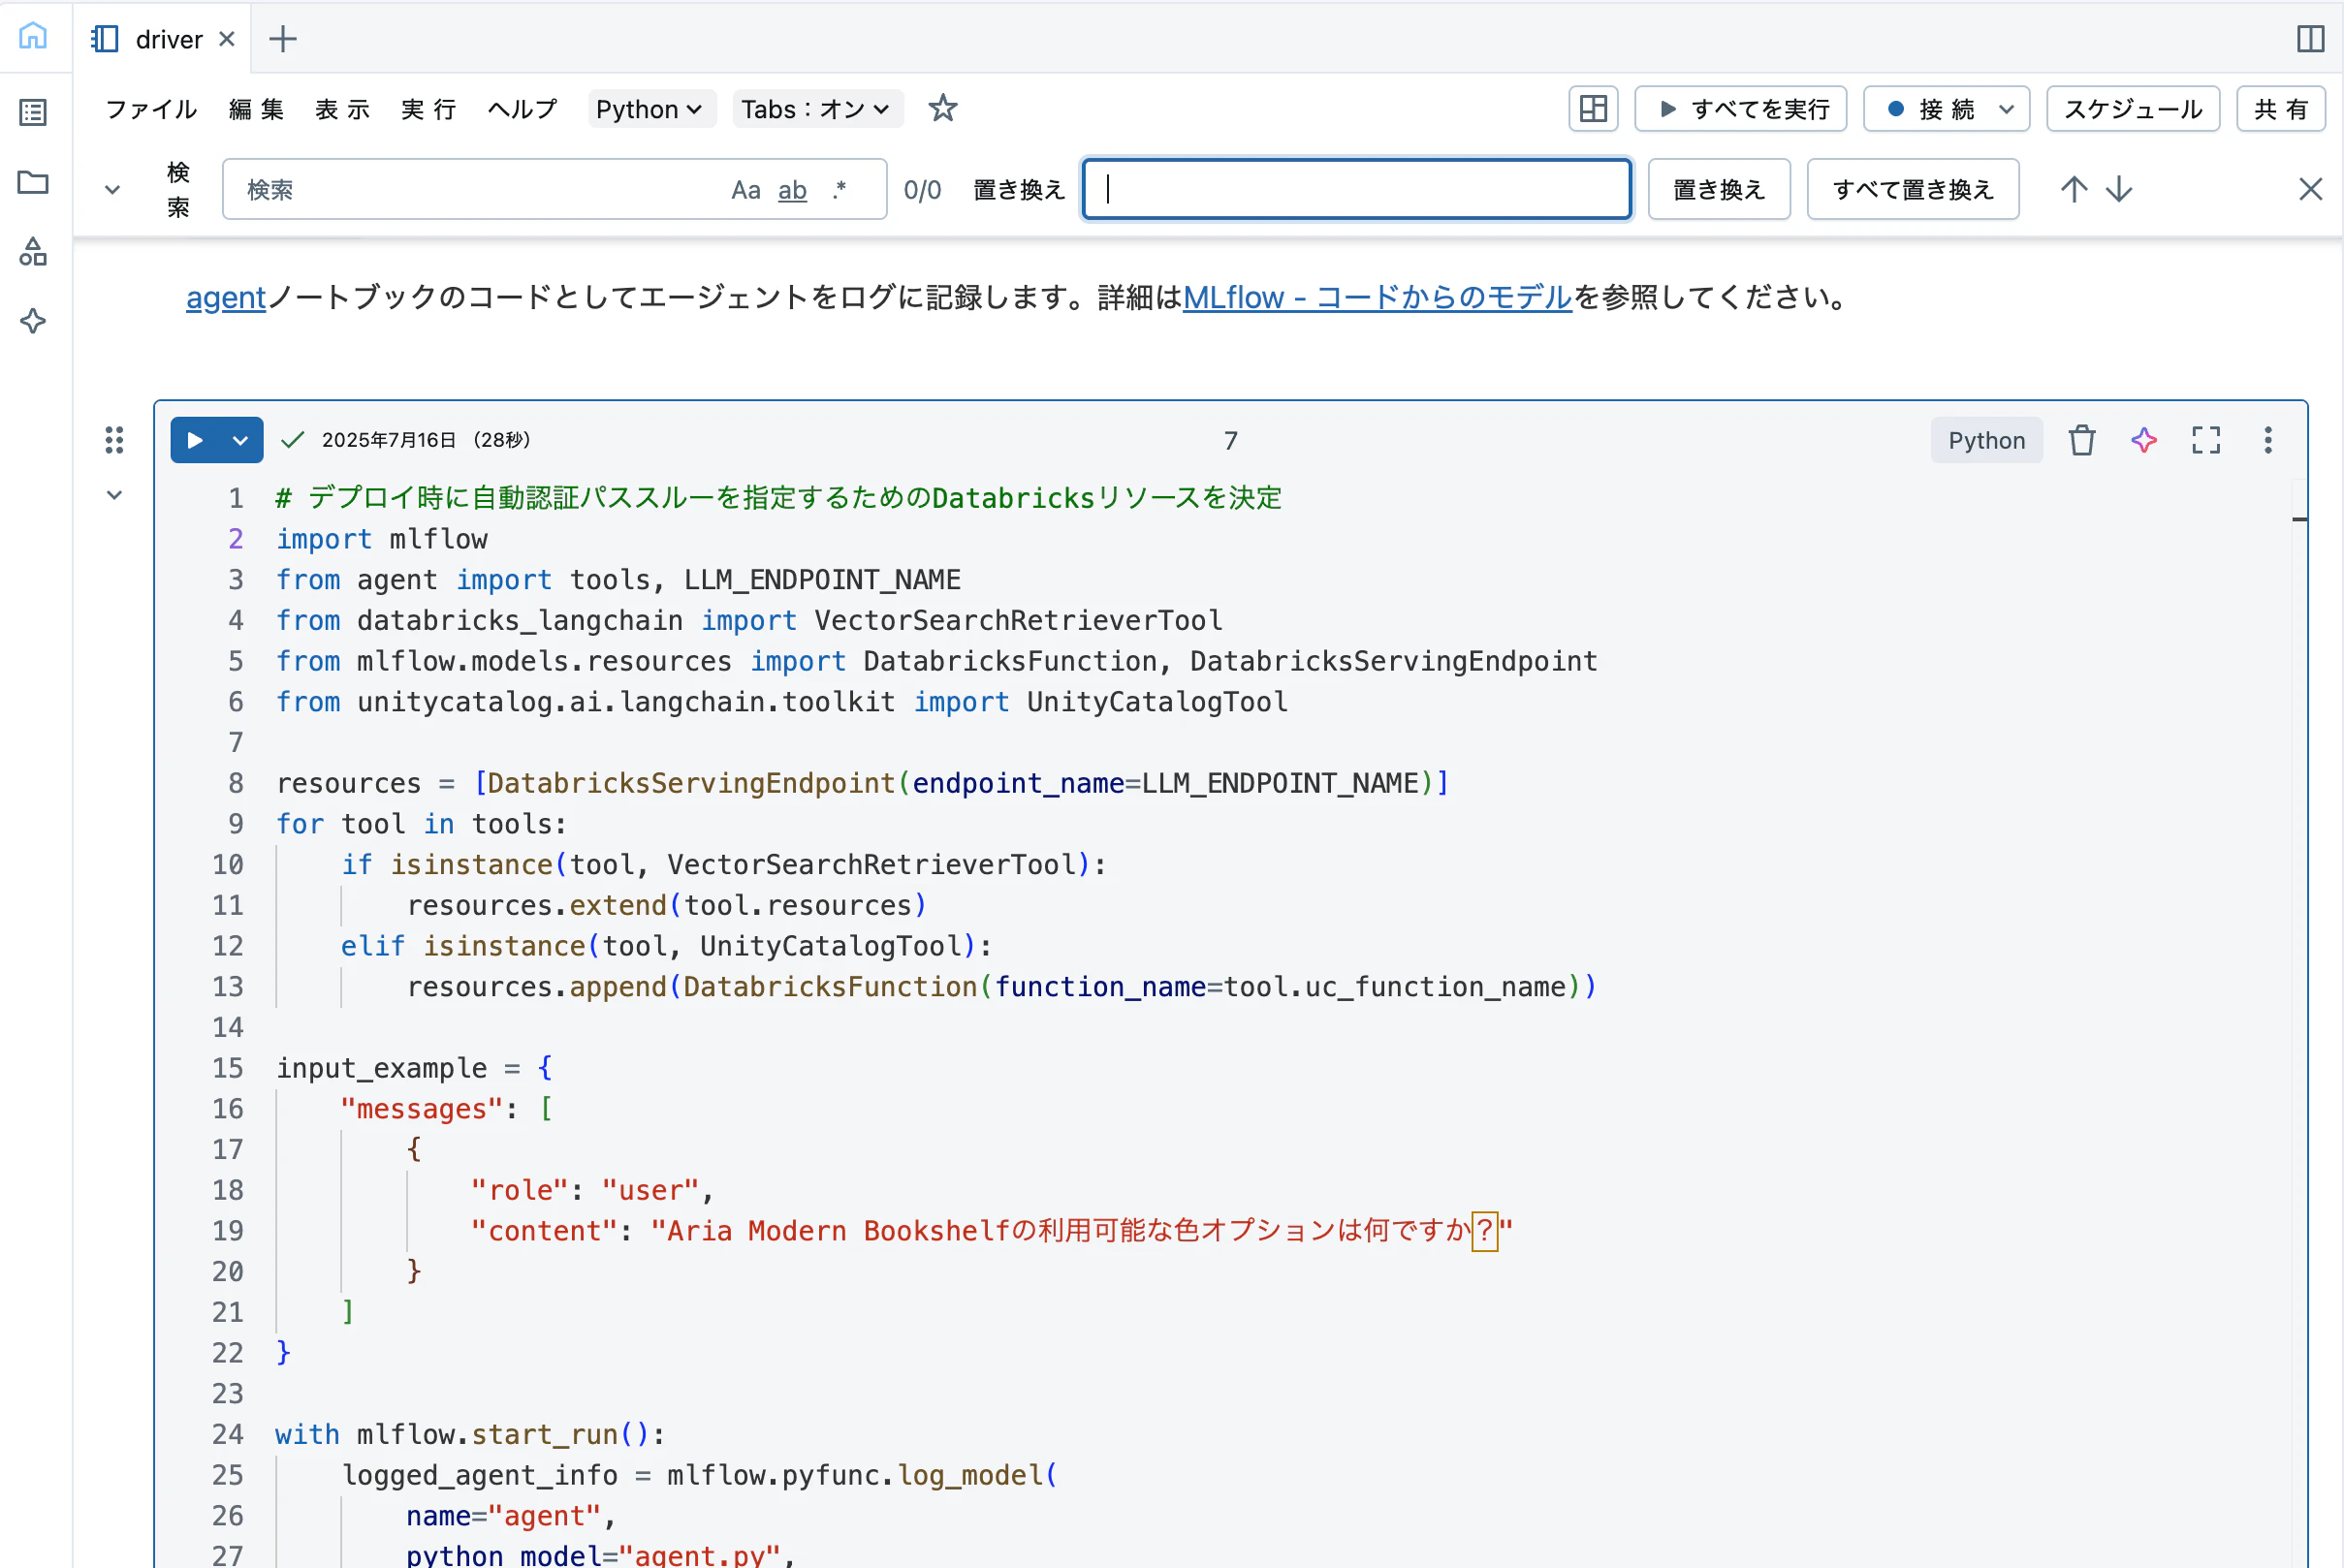Open run options dropdown beside play
This screenshot has width=2344, height=1568.
click(241, 440)
